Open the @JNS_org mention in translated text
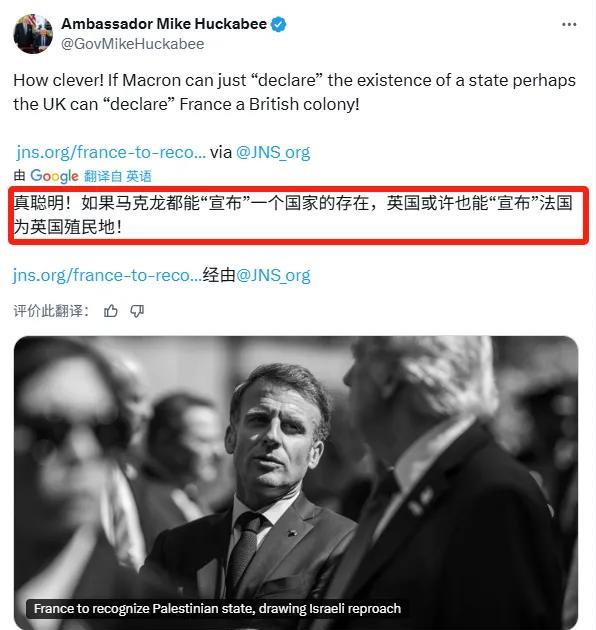Viewport: 596px width, 630px height. tap(273, 275)
